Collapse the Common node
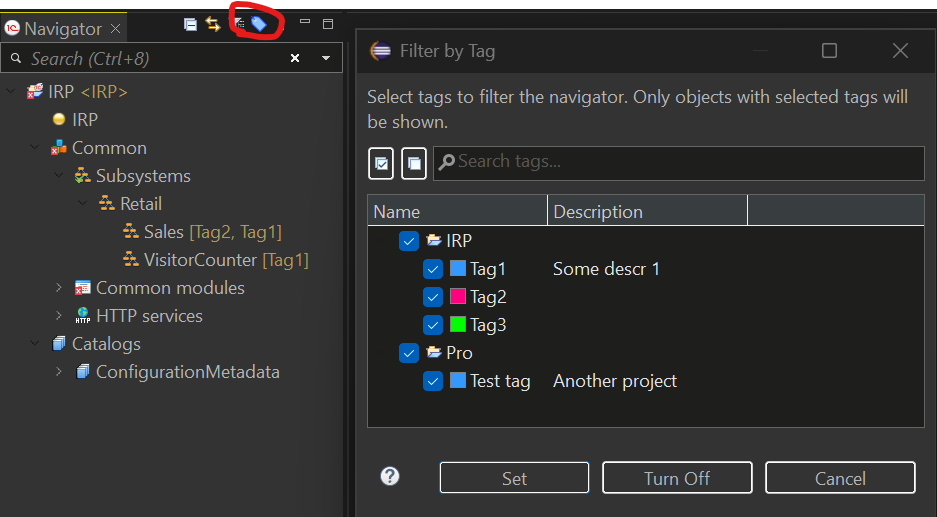The image size is (937, 517). tap(35, 147)
